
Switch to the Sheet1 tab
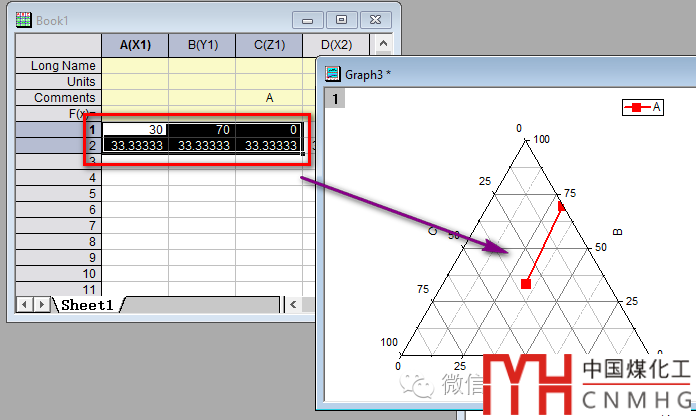tap(86, 305)
